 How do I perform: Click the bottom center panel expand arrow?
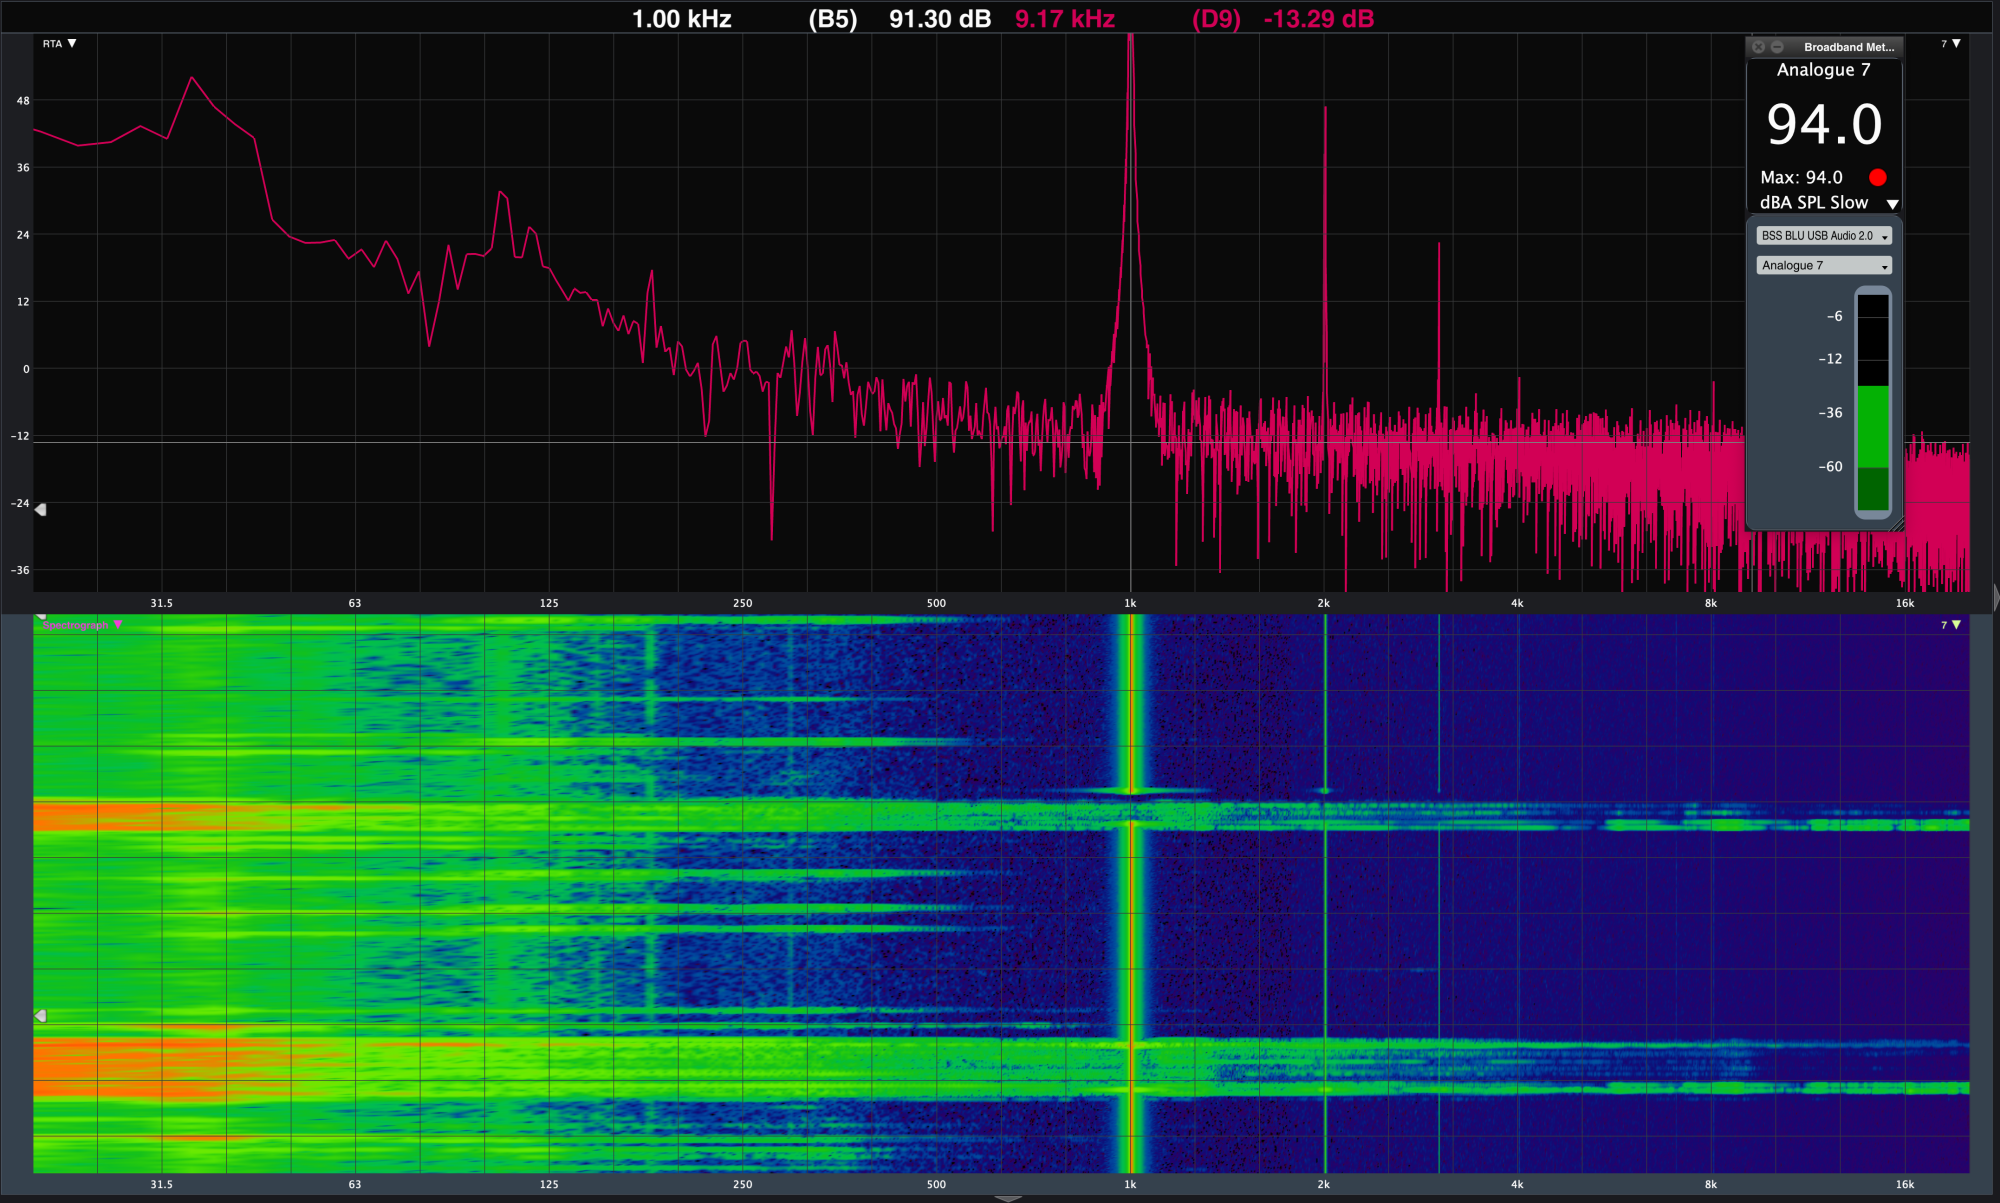[1008, 1197]
